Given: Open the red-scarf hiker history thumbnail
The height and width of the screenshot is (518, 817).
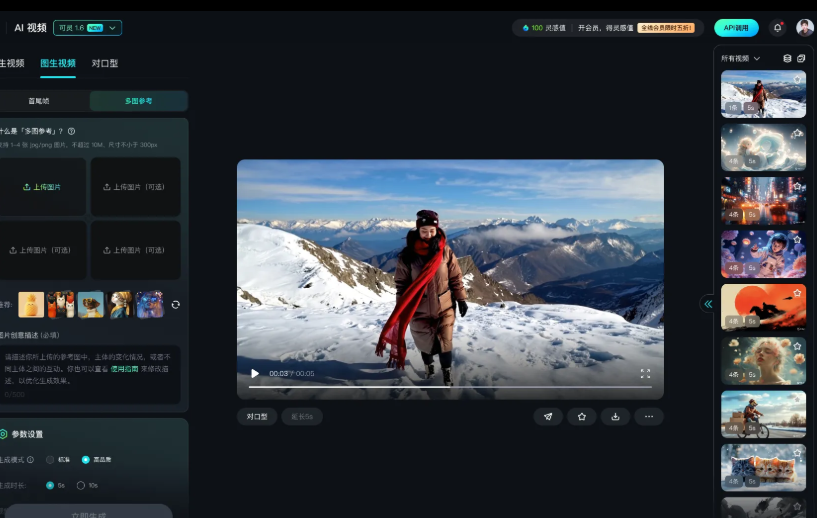Looking at the screenshot, I should [x=763, y=94].
